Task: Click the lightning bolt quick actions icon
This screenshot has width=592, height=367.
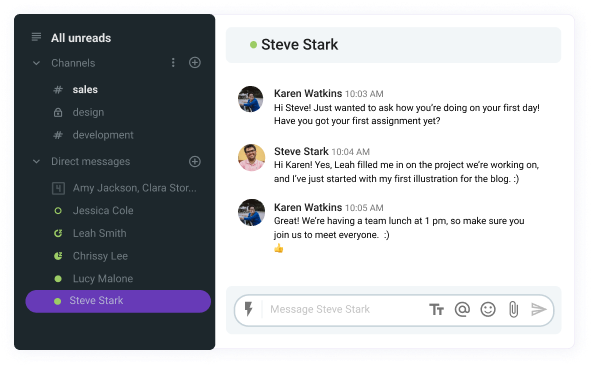Action: pos(248,309)
